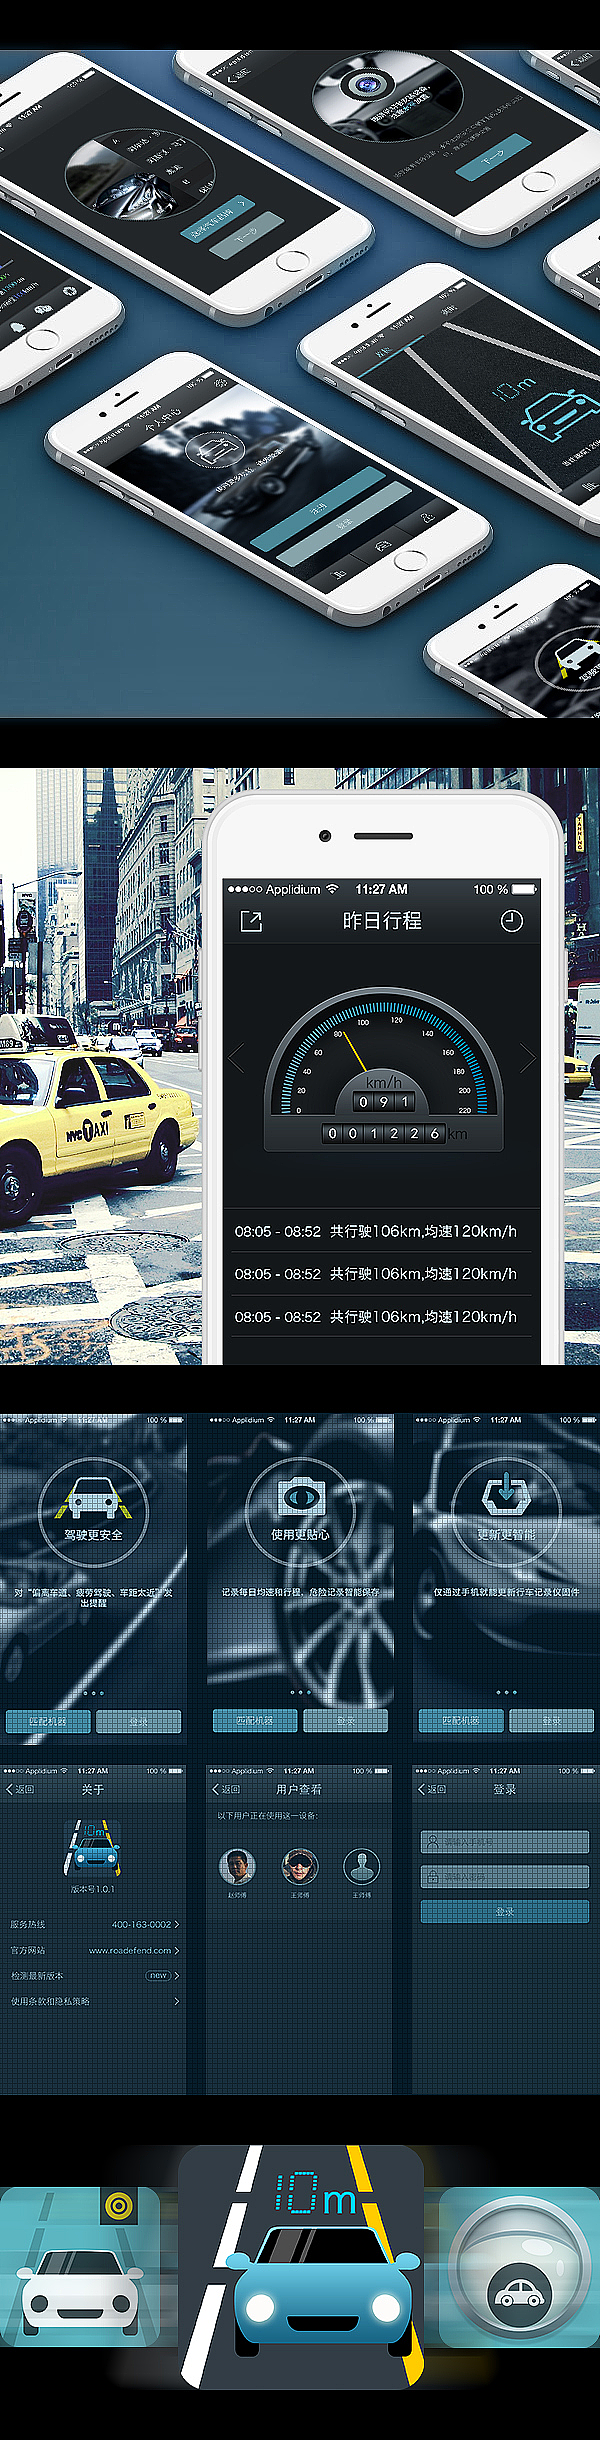This screenshot has width=600, height=2440.
Task: Open the www.roadefend.com website link
Action: pyautogui.click(x=130, y=1950)
